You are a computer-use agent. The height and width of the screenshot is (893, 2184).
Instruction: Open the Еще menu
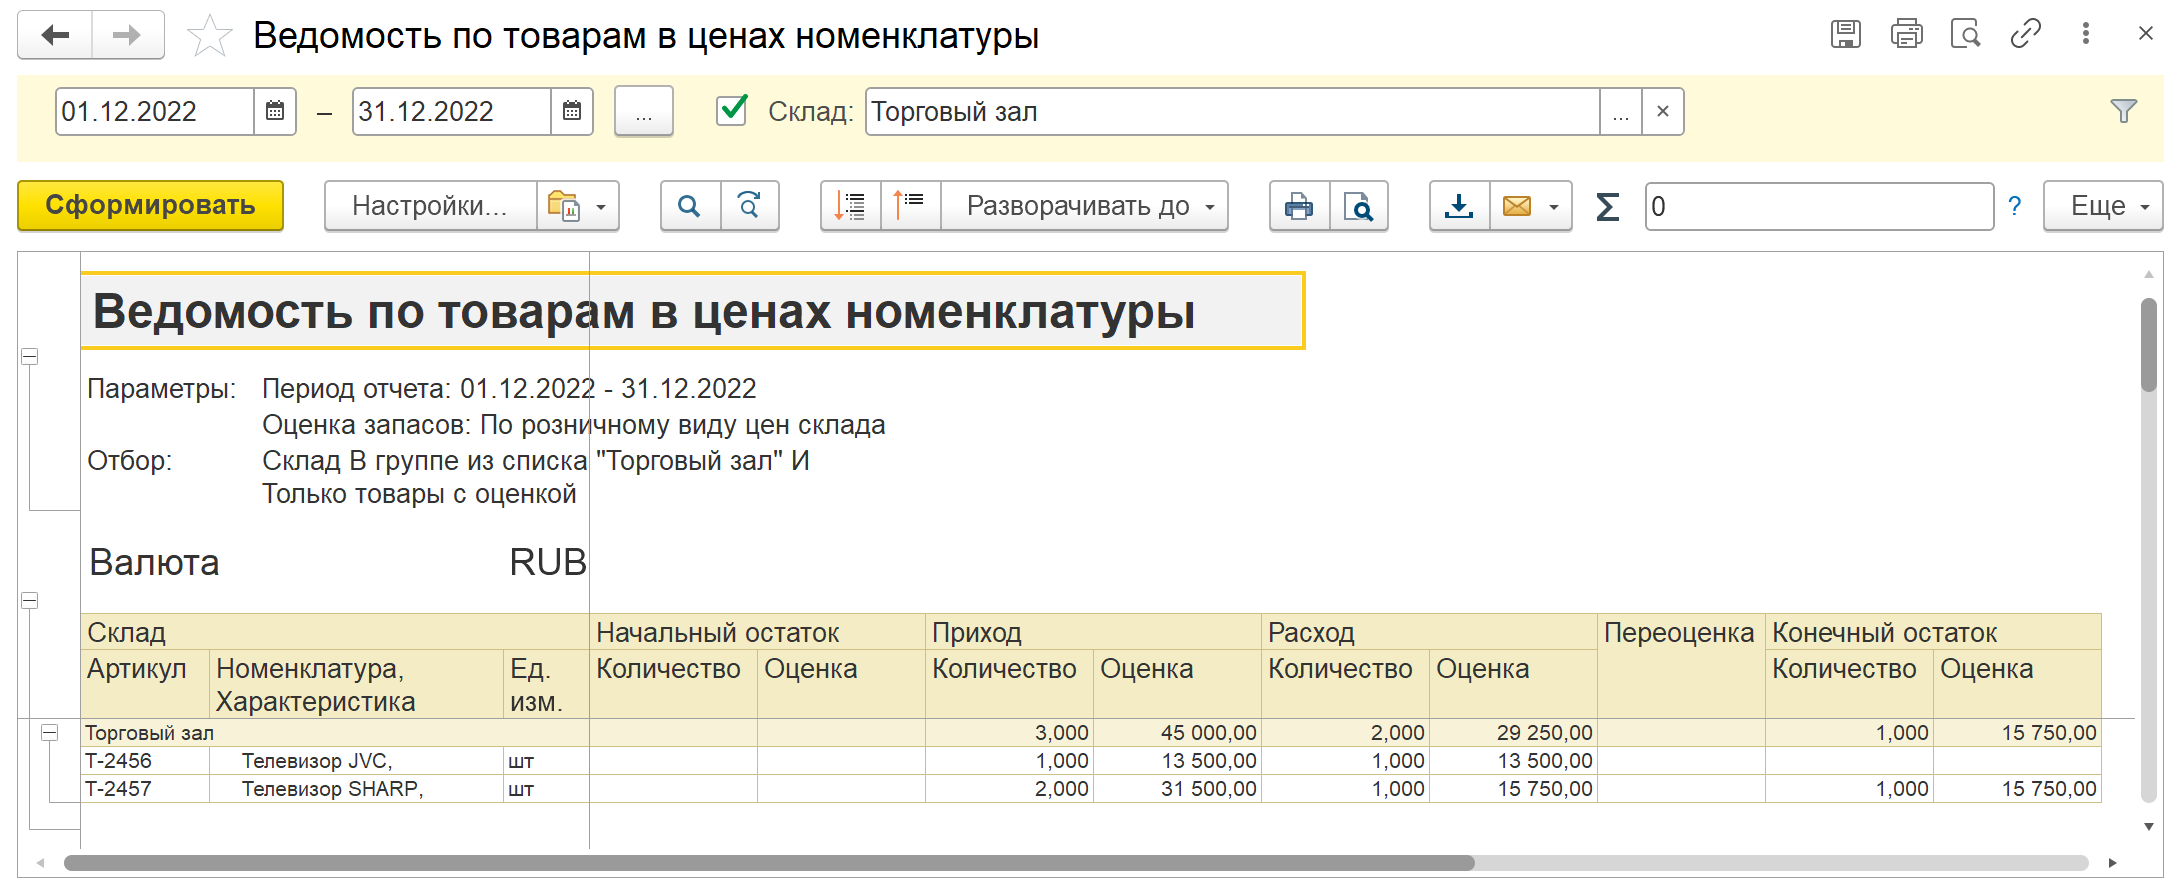(2102, 206)
